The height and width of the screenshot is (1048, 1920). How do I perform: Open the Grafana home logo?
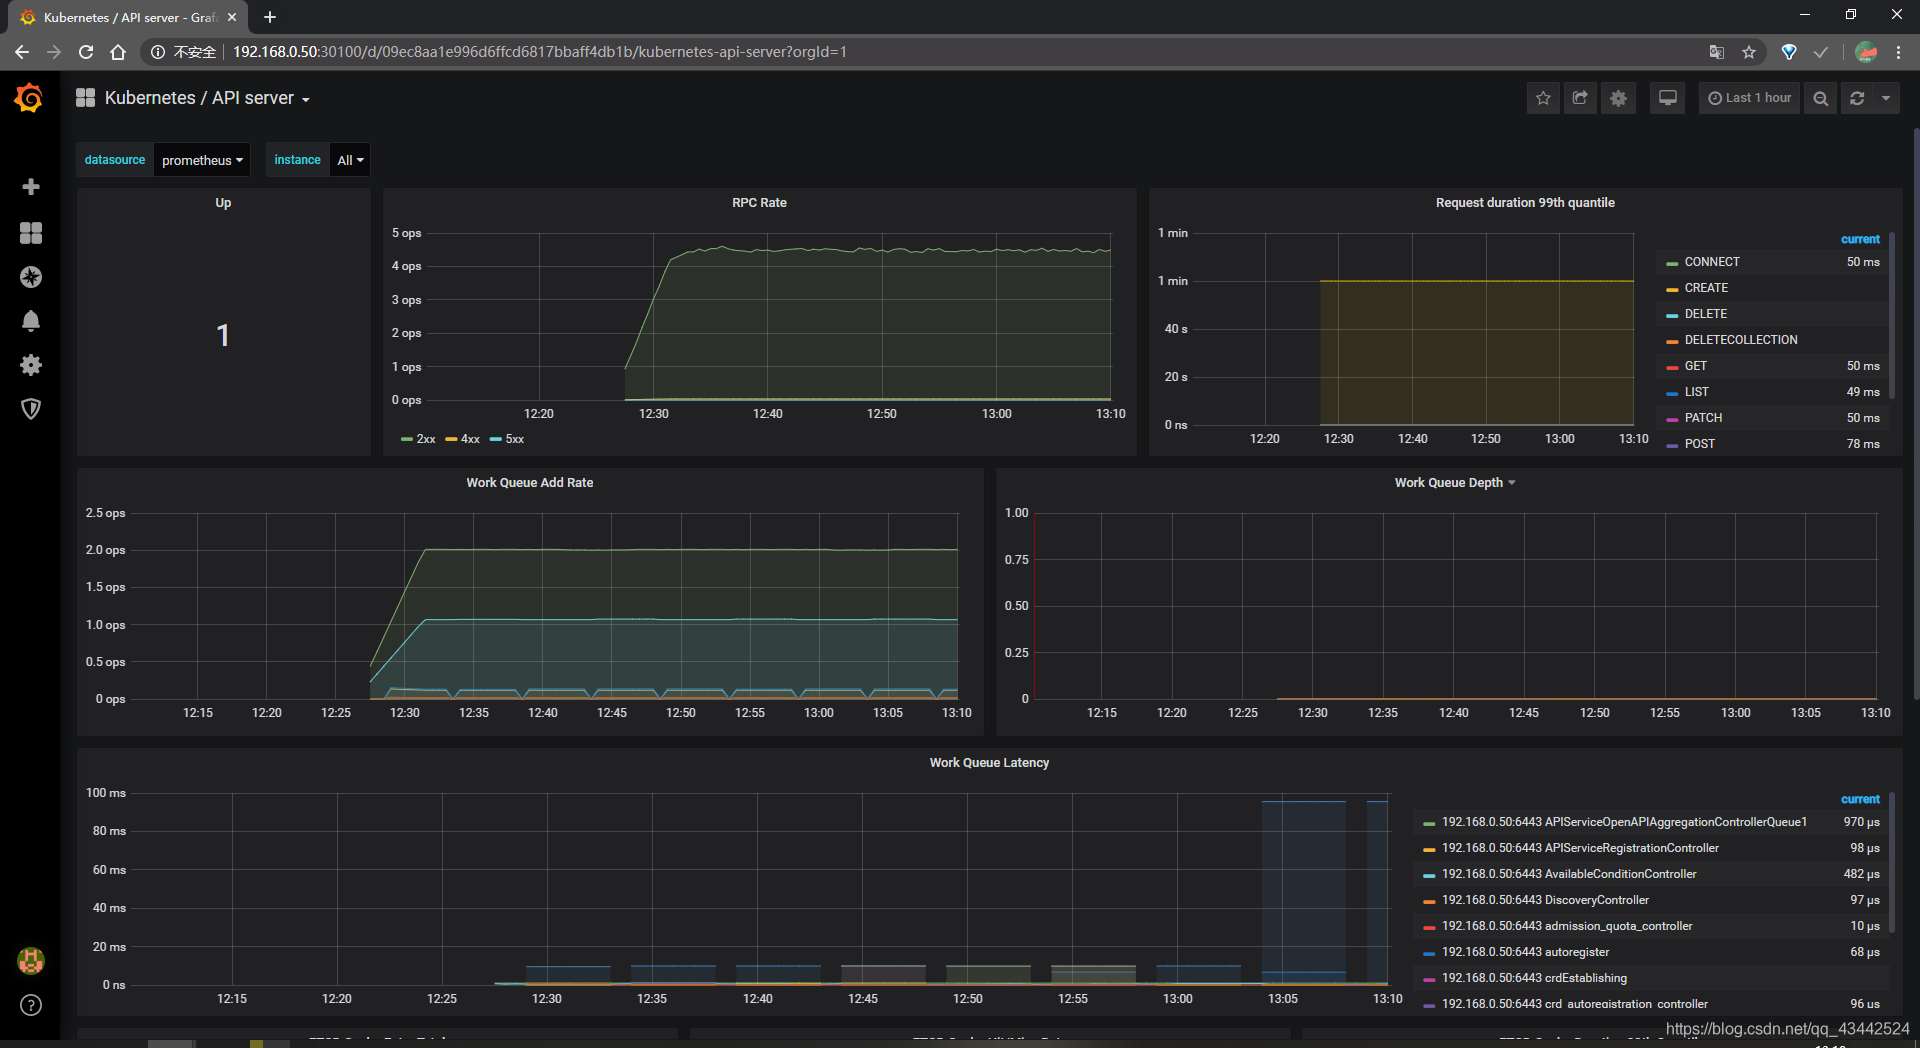[29, 98]
